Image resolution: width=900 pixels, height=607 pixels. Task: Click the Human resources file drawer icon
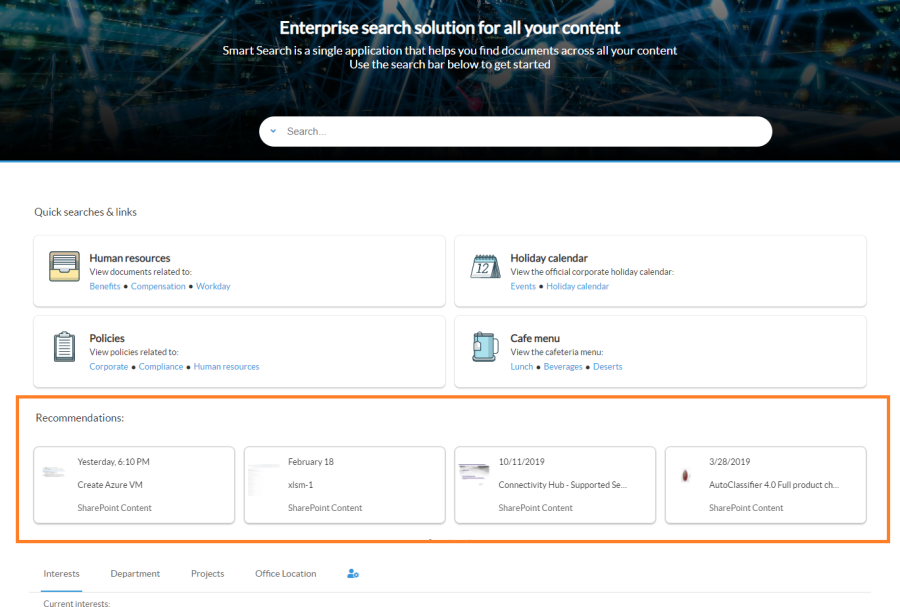[64, 267]
